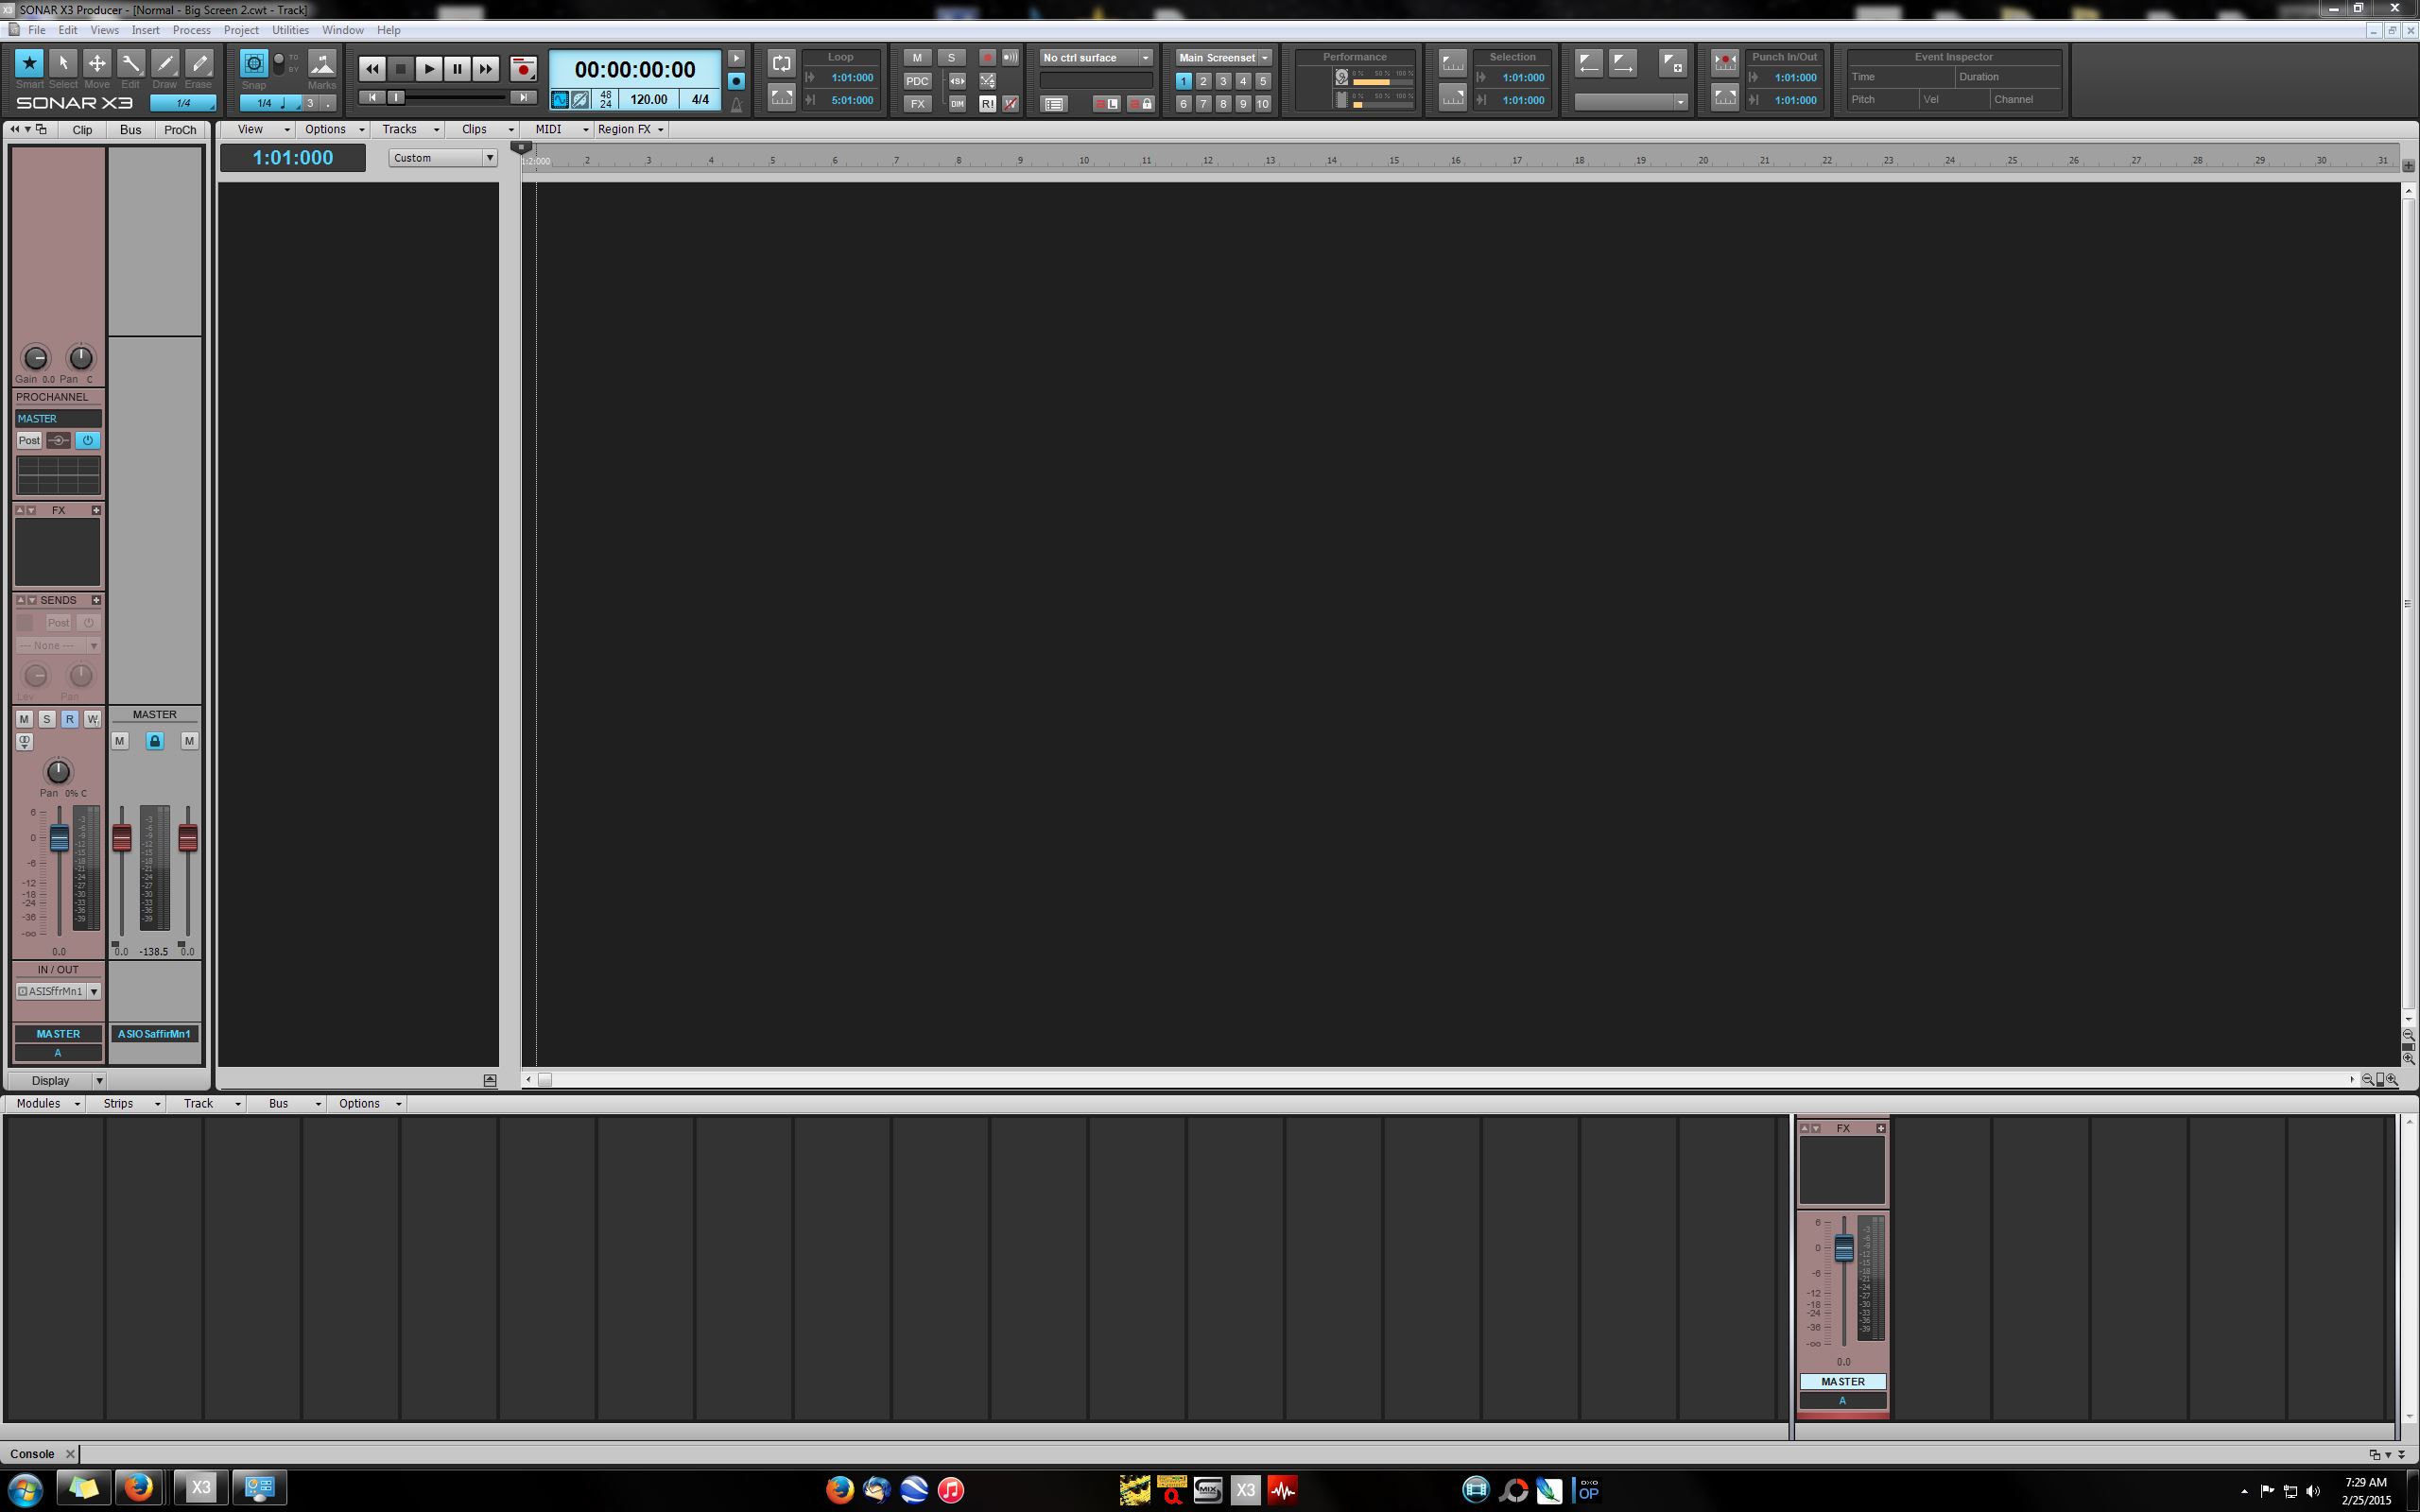Switch to the ProCh inspector tab
This screenshot has height=1512, width=2420.
(180, 130)
